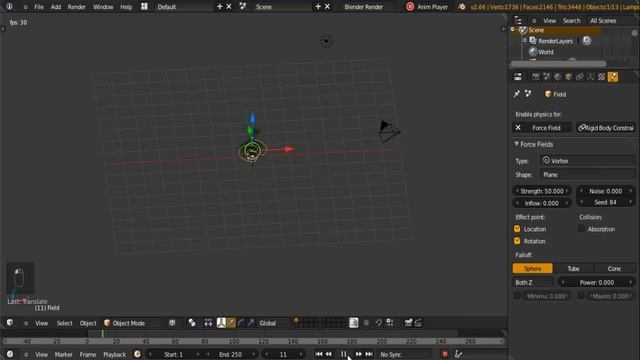Click the properties editor type icon

(518, 77)
